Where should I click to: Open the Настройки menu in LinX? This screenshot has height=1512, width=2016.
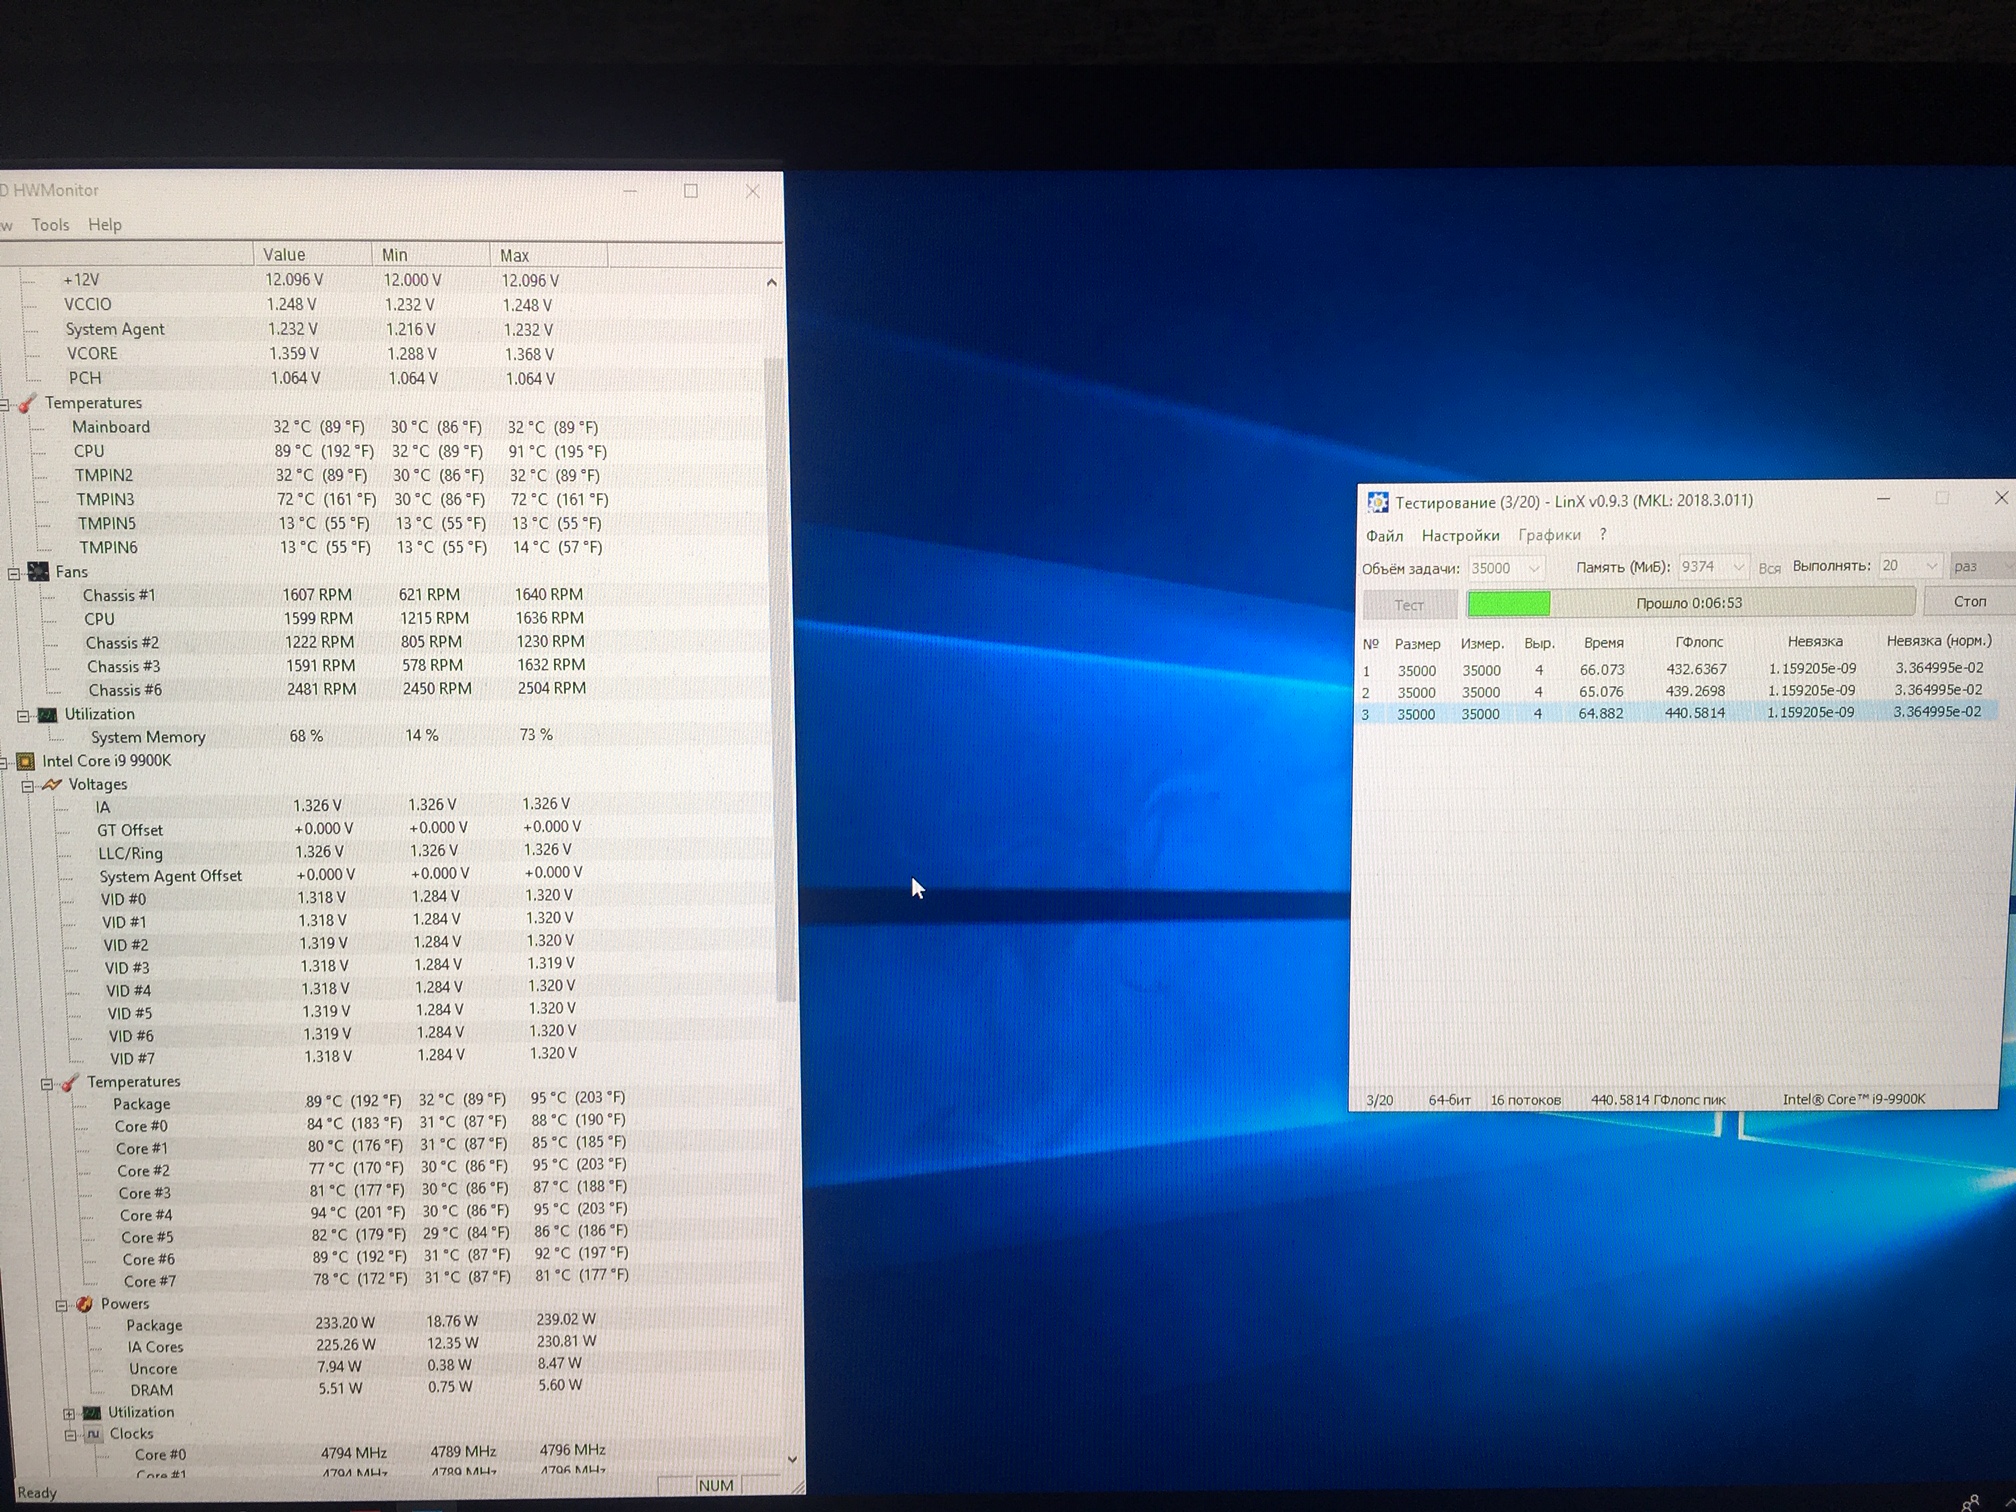[x=1460, y=536]
